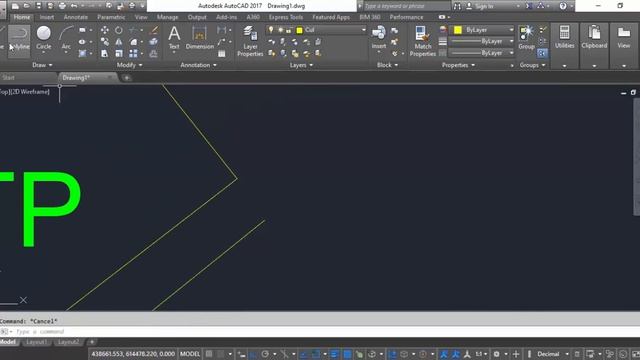Select the Arc tool

[66, 39]
